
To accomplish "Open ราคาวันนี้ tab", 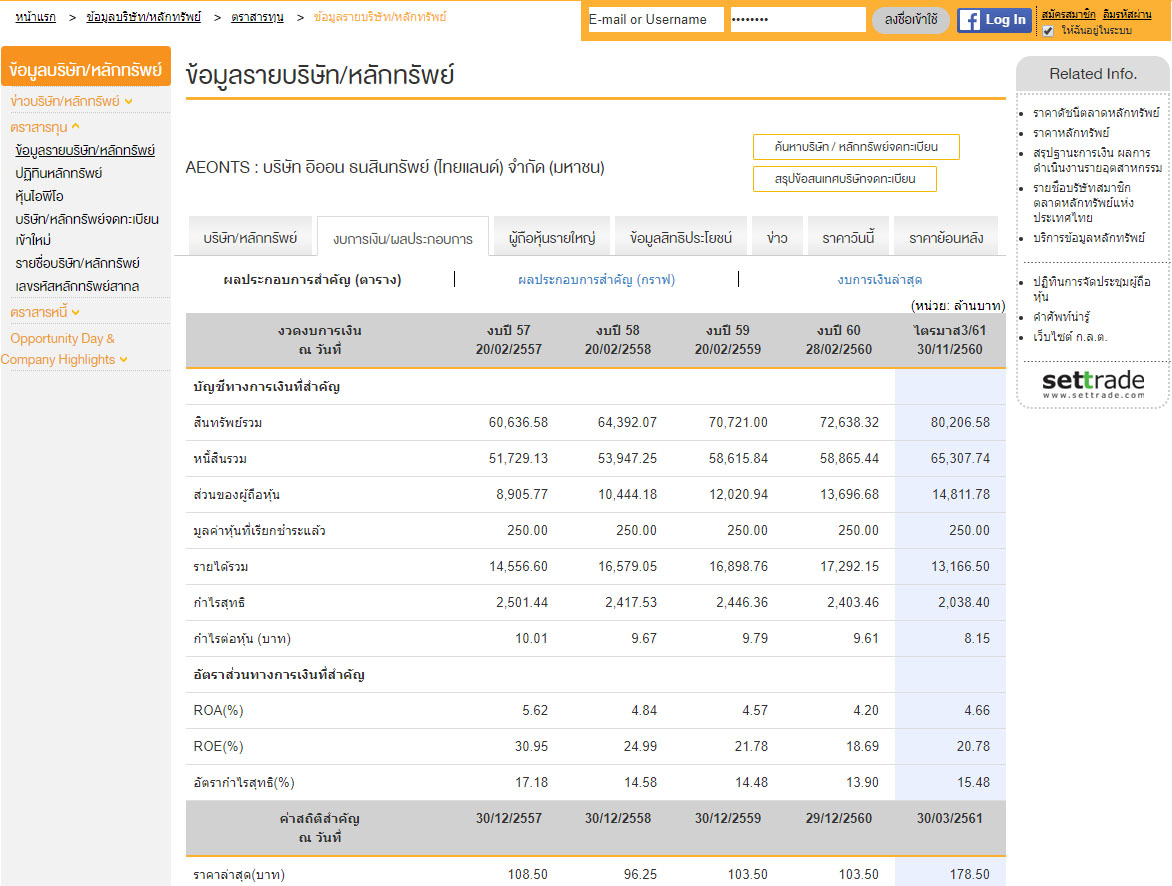I will [x=848, y=238].
